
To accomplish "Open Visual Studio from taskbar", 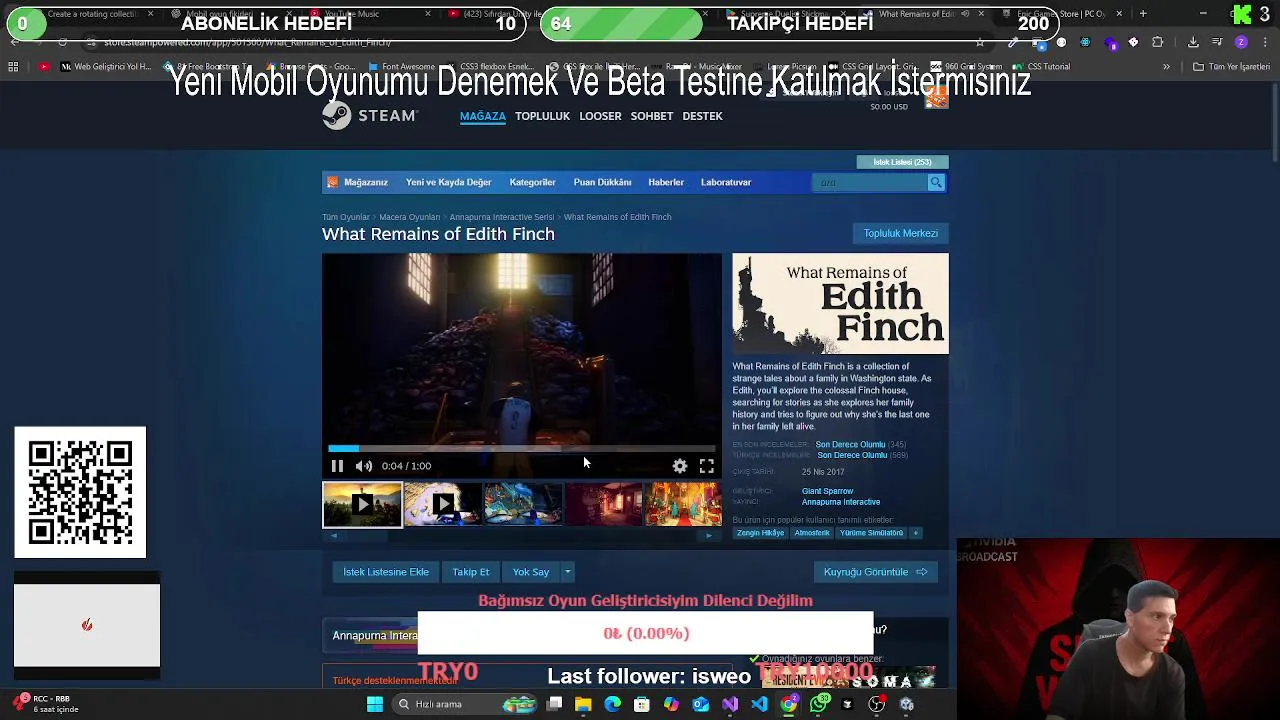I will click(x=730, y=704).
